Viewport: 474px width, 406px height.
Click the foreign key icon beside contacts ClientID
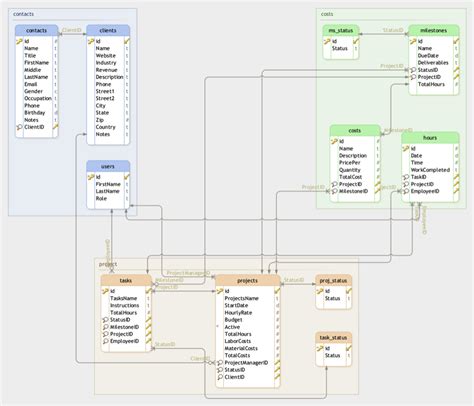point(19,127)
